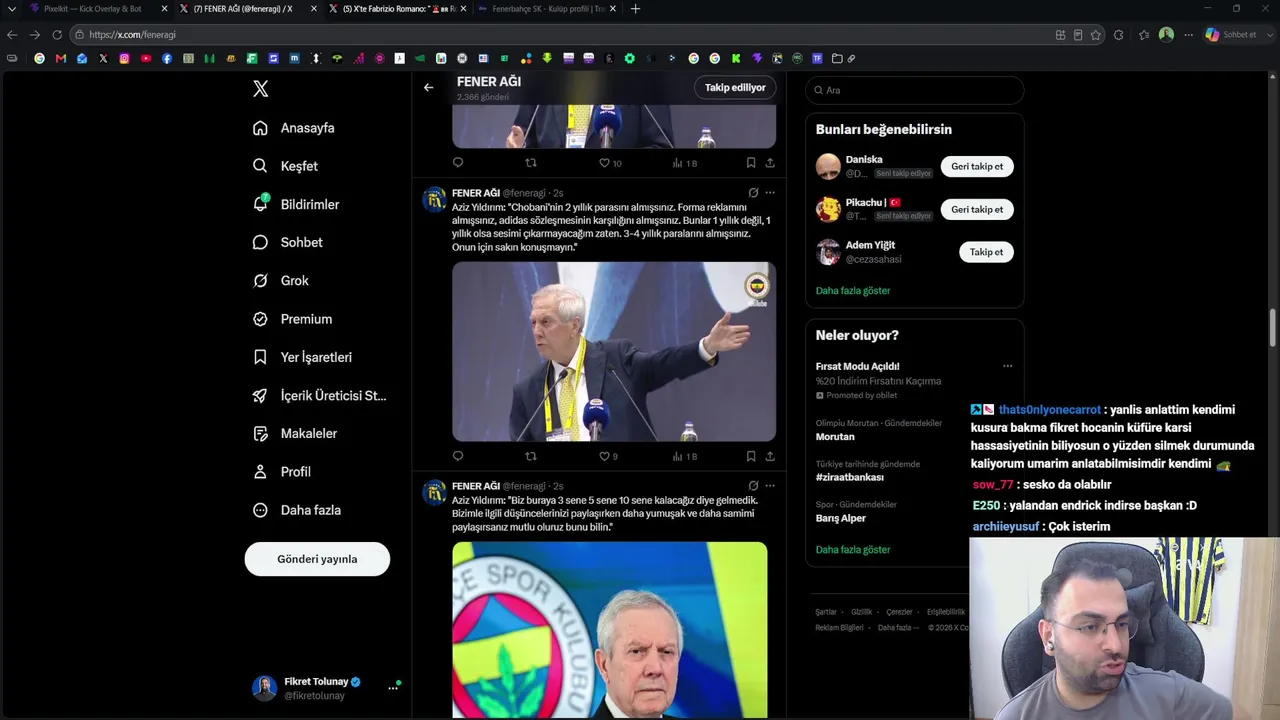This screenshot has width=1280, height=720.
Task: Reload the page
Action: coord(57,35)
